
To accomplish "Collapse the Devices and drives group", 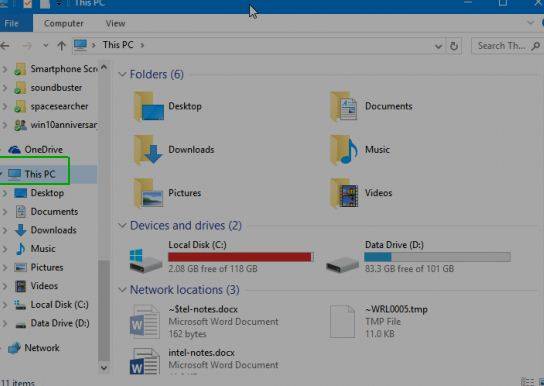I will pos(122,225).
